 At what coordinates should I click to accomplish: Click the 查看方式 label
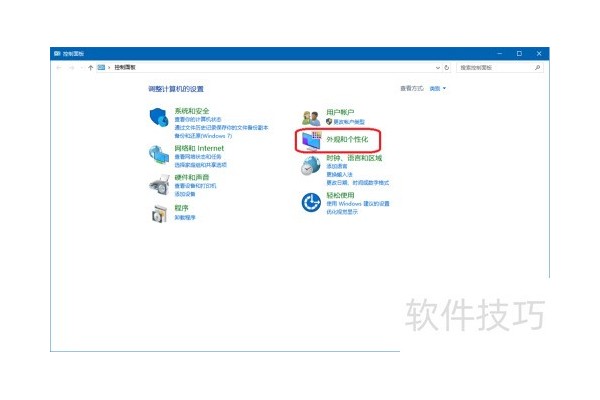coord(412,88)
